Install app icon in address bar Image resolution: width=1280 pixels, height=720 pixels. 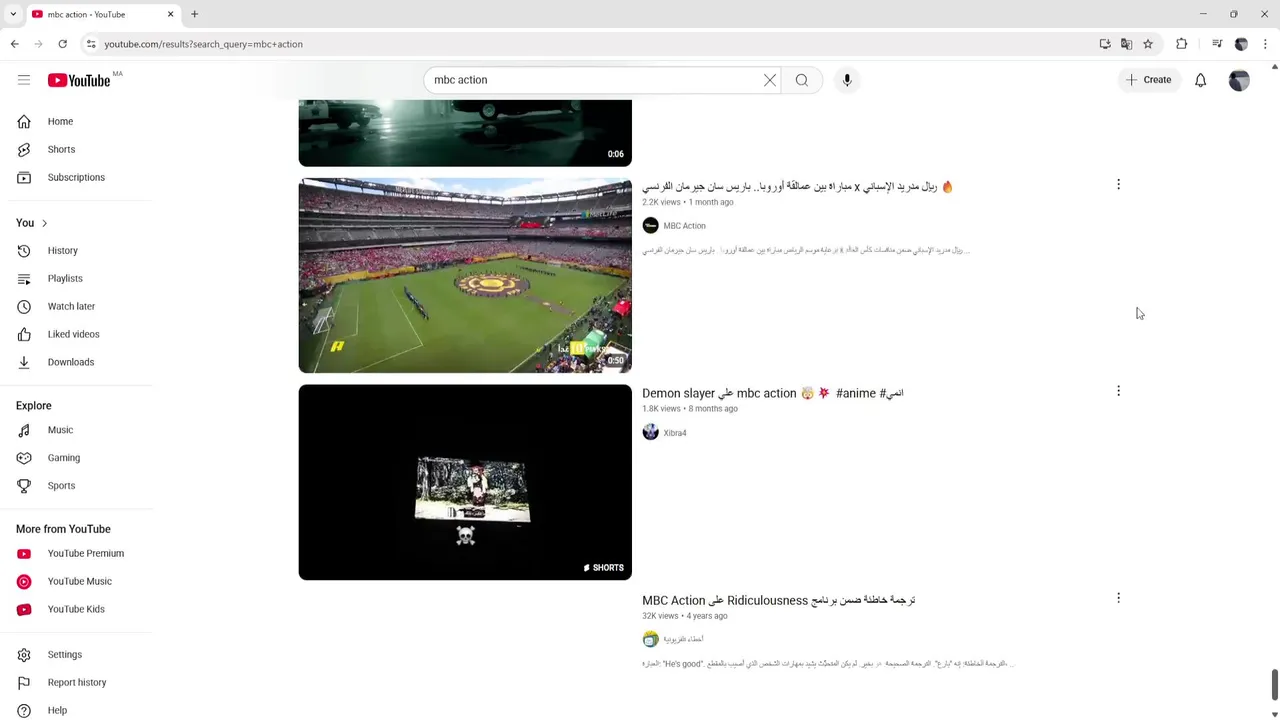tap(1105, 44)
